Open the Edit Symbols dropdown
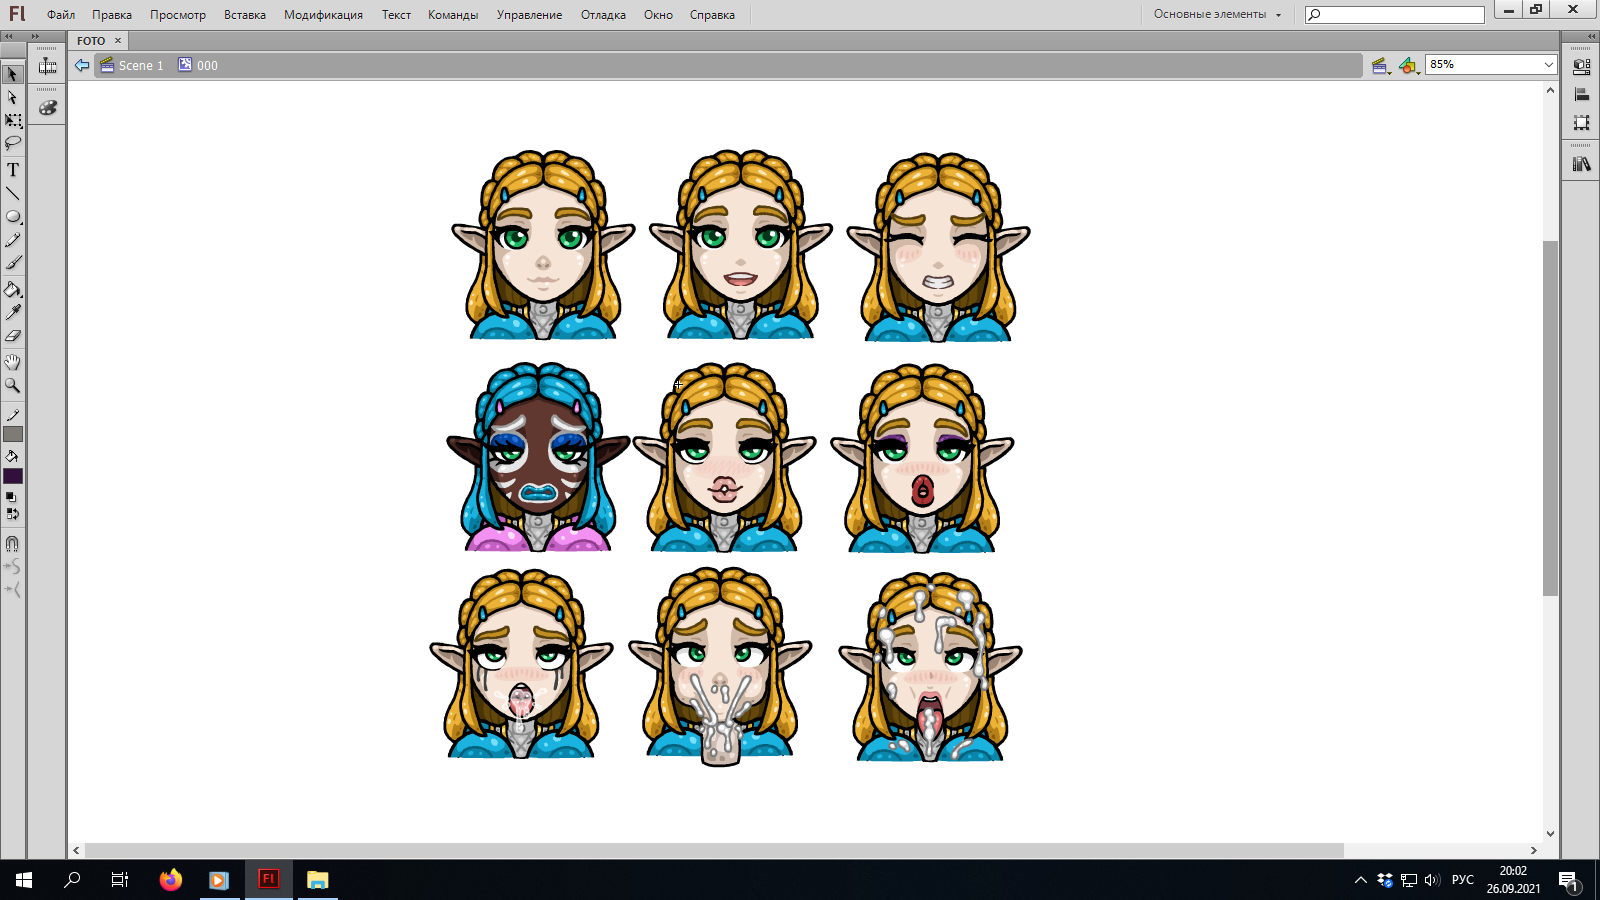Screen dimensions: 1600x900 [1408, 66]
